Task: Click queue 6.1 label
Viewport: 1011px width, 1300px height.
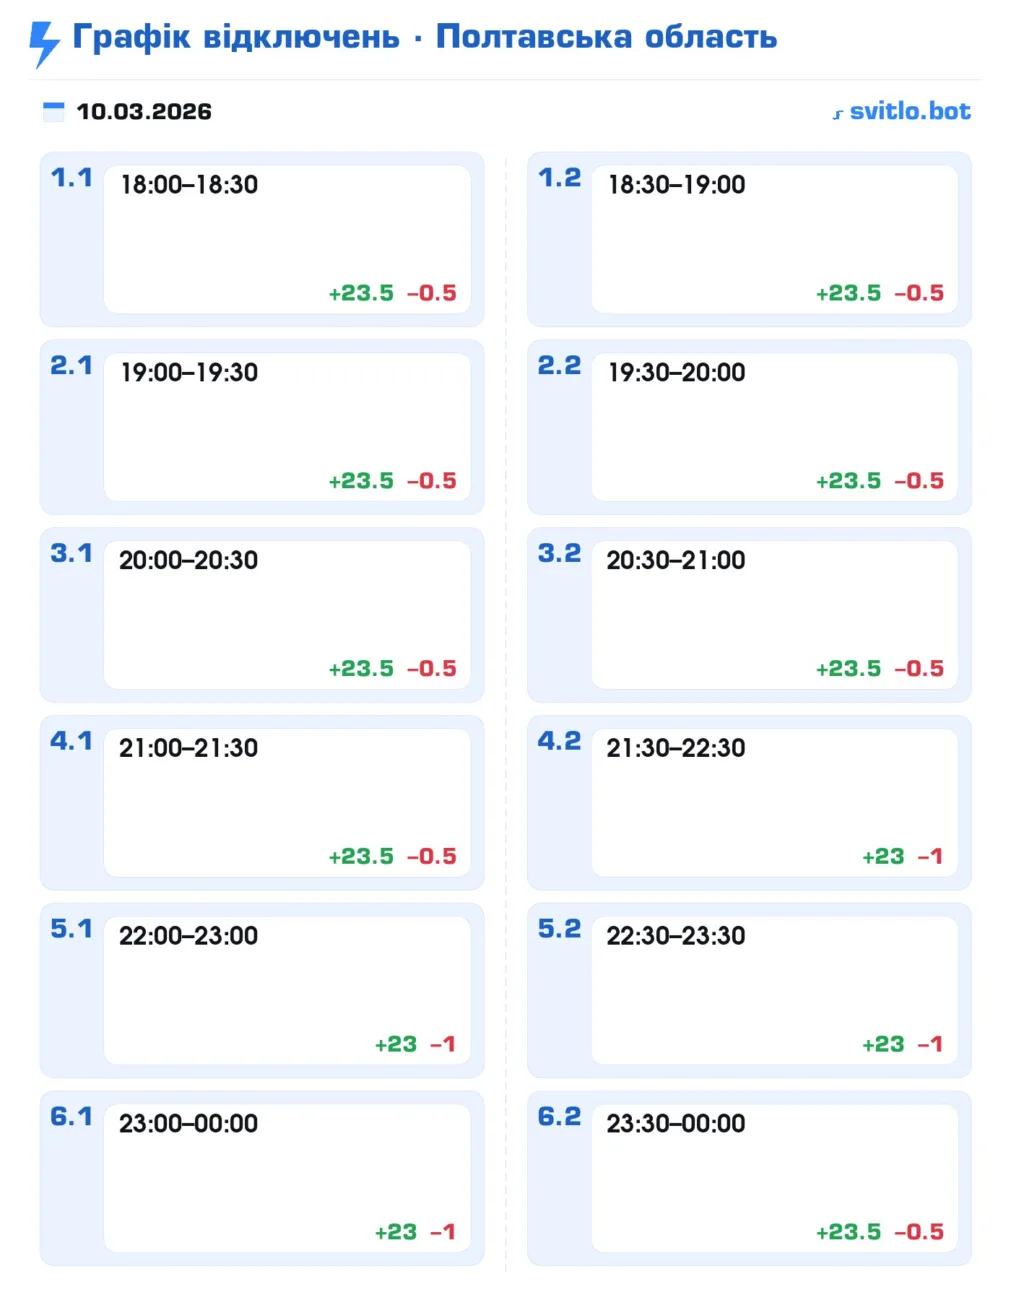Action: point(71,1117)
